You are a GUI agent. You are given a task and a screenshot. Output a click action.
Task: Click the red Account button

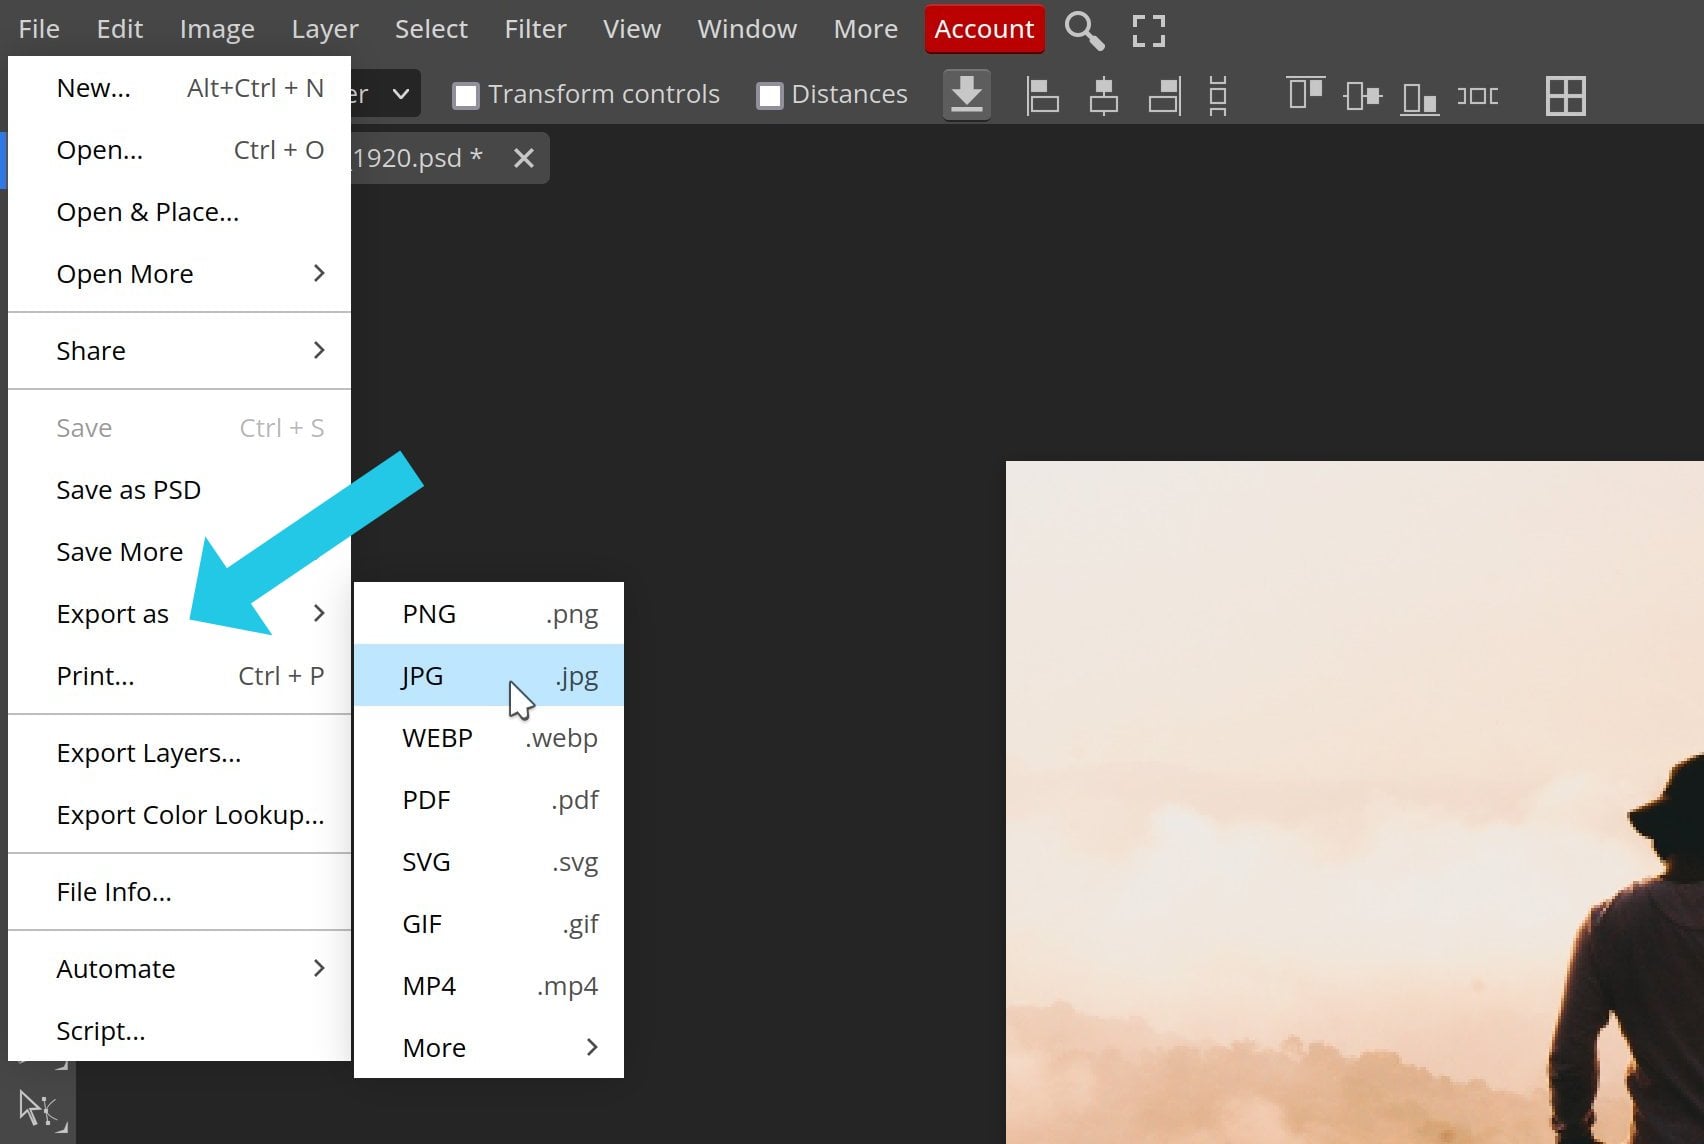pos(983,29)
